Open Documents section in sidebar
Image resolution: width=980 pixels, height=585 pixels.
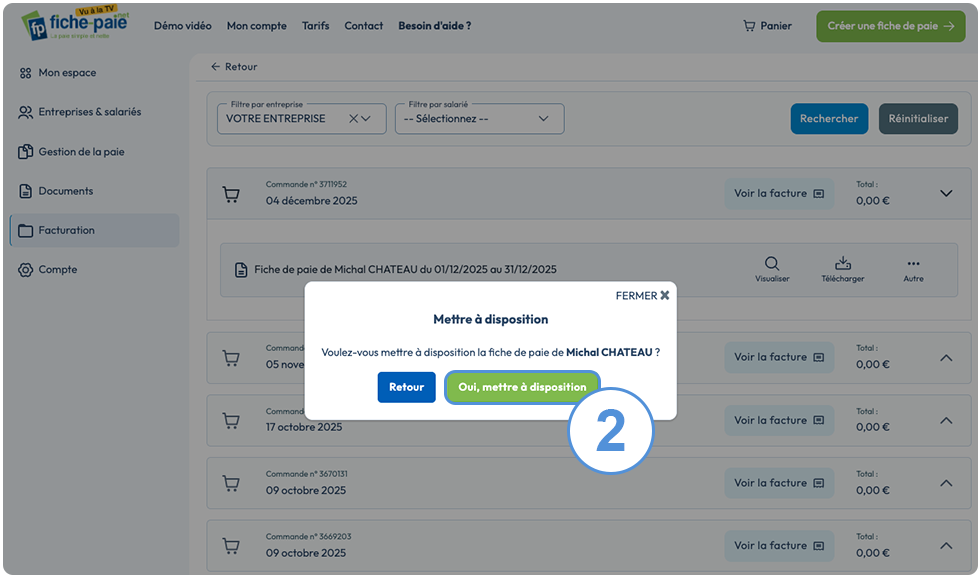point(56,191)
